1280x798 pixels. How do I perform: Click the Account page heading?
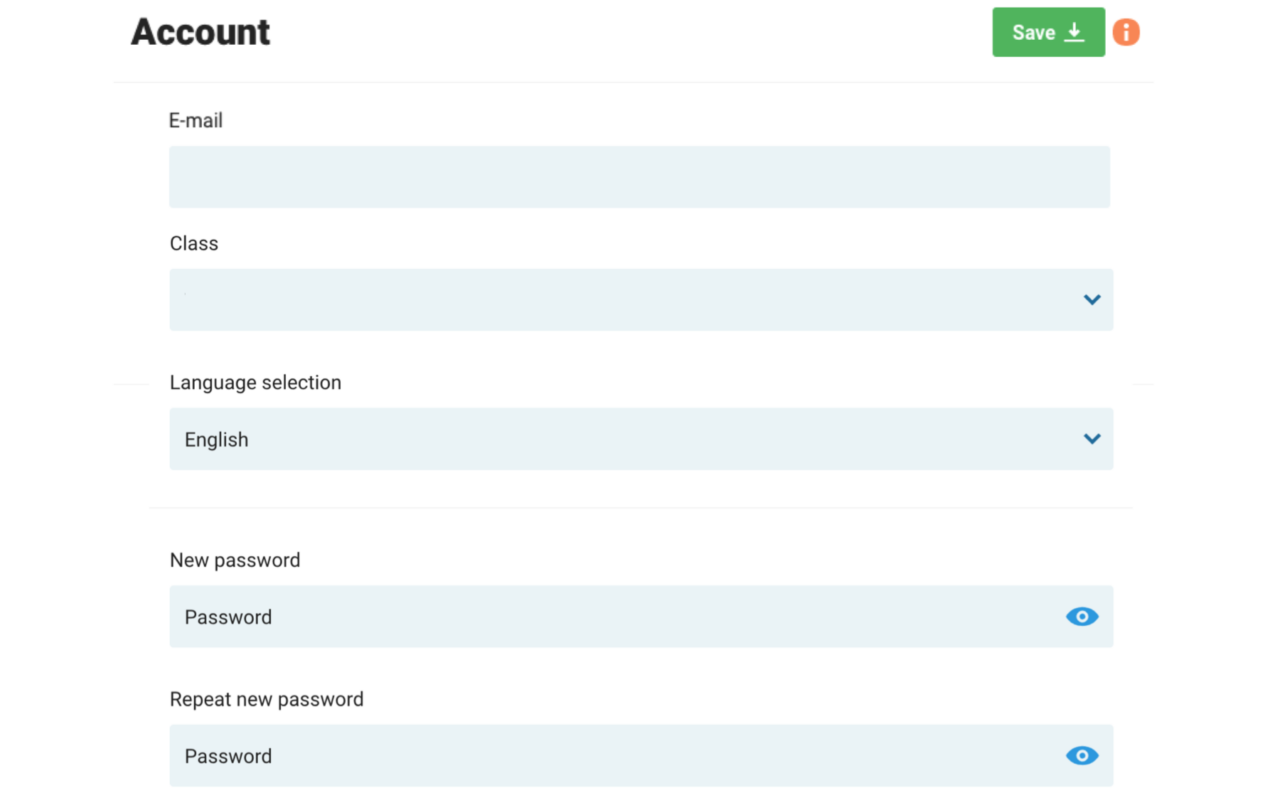point(200,32)
